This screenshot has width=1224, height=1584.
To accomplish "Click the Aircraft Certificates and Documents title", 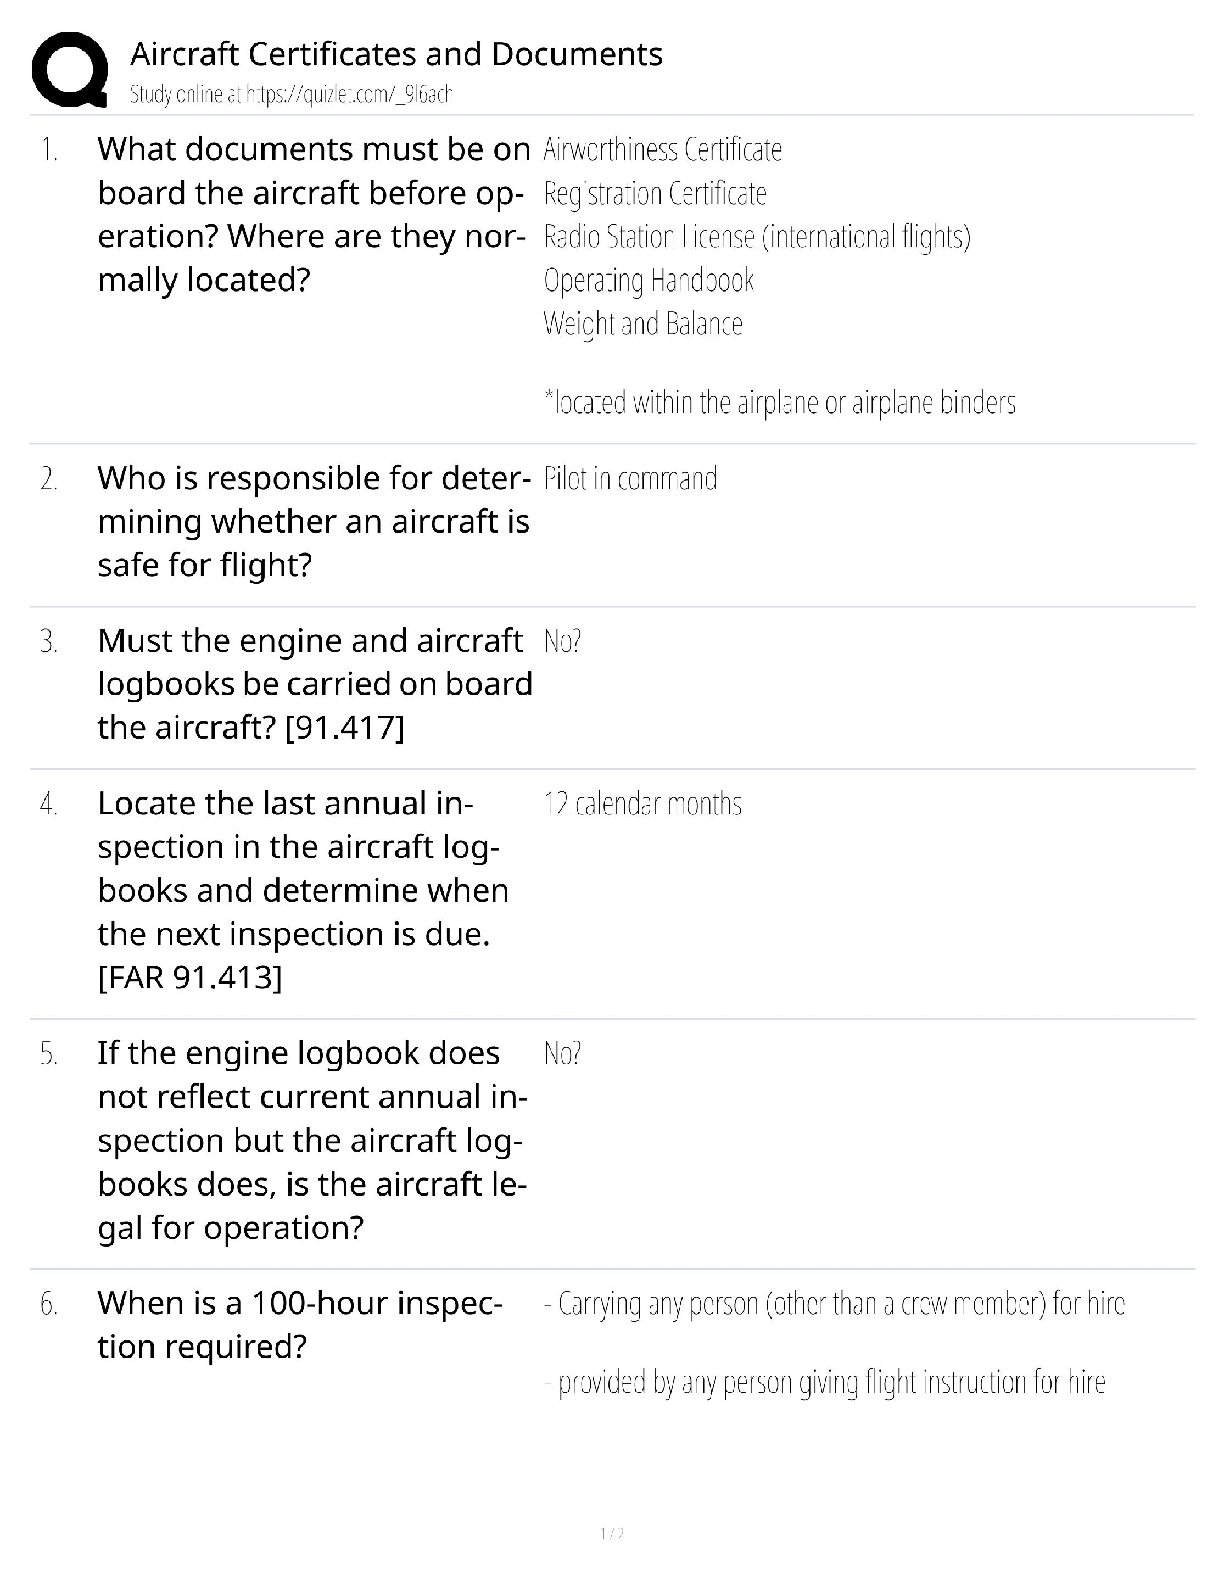I will point(396,54).
